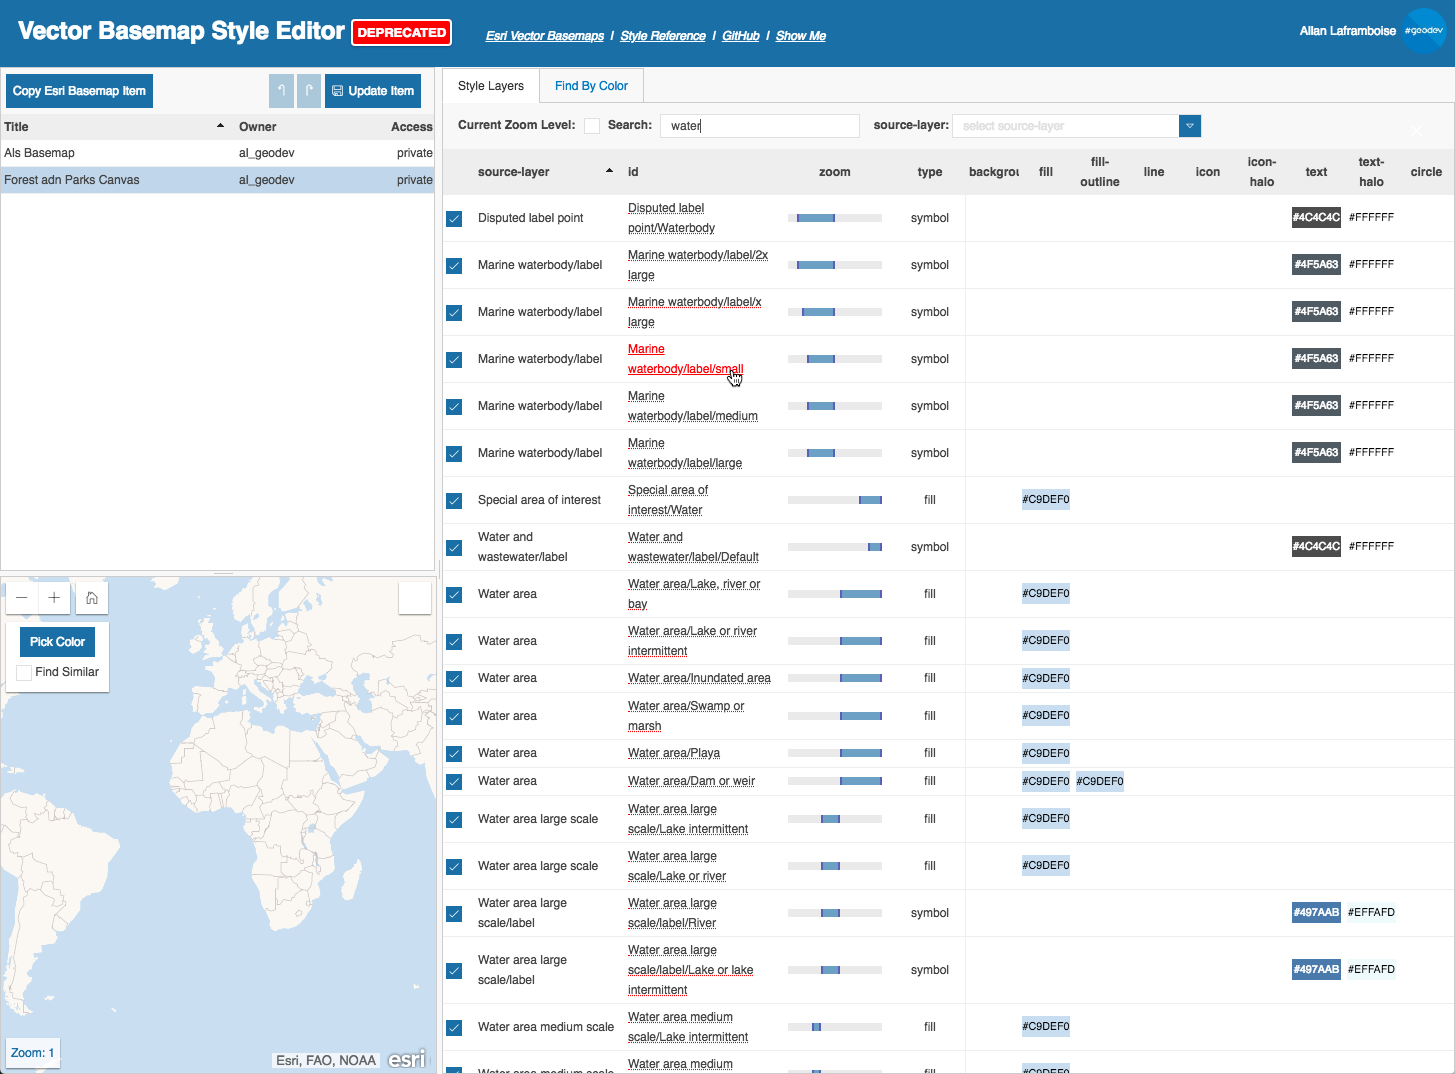The height and width of the screenshot is (1074, 1455).
Task: Click the Access column header
Action: tap(412, 127)
